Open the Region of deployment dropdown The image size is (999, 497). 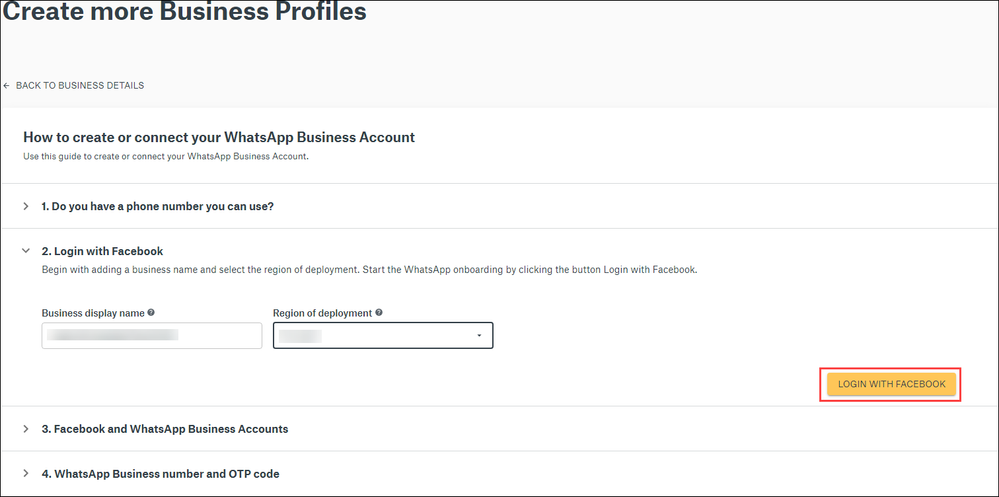click(x=383, y=336)
